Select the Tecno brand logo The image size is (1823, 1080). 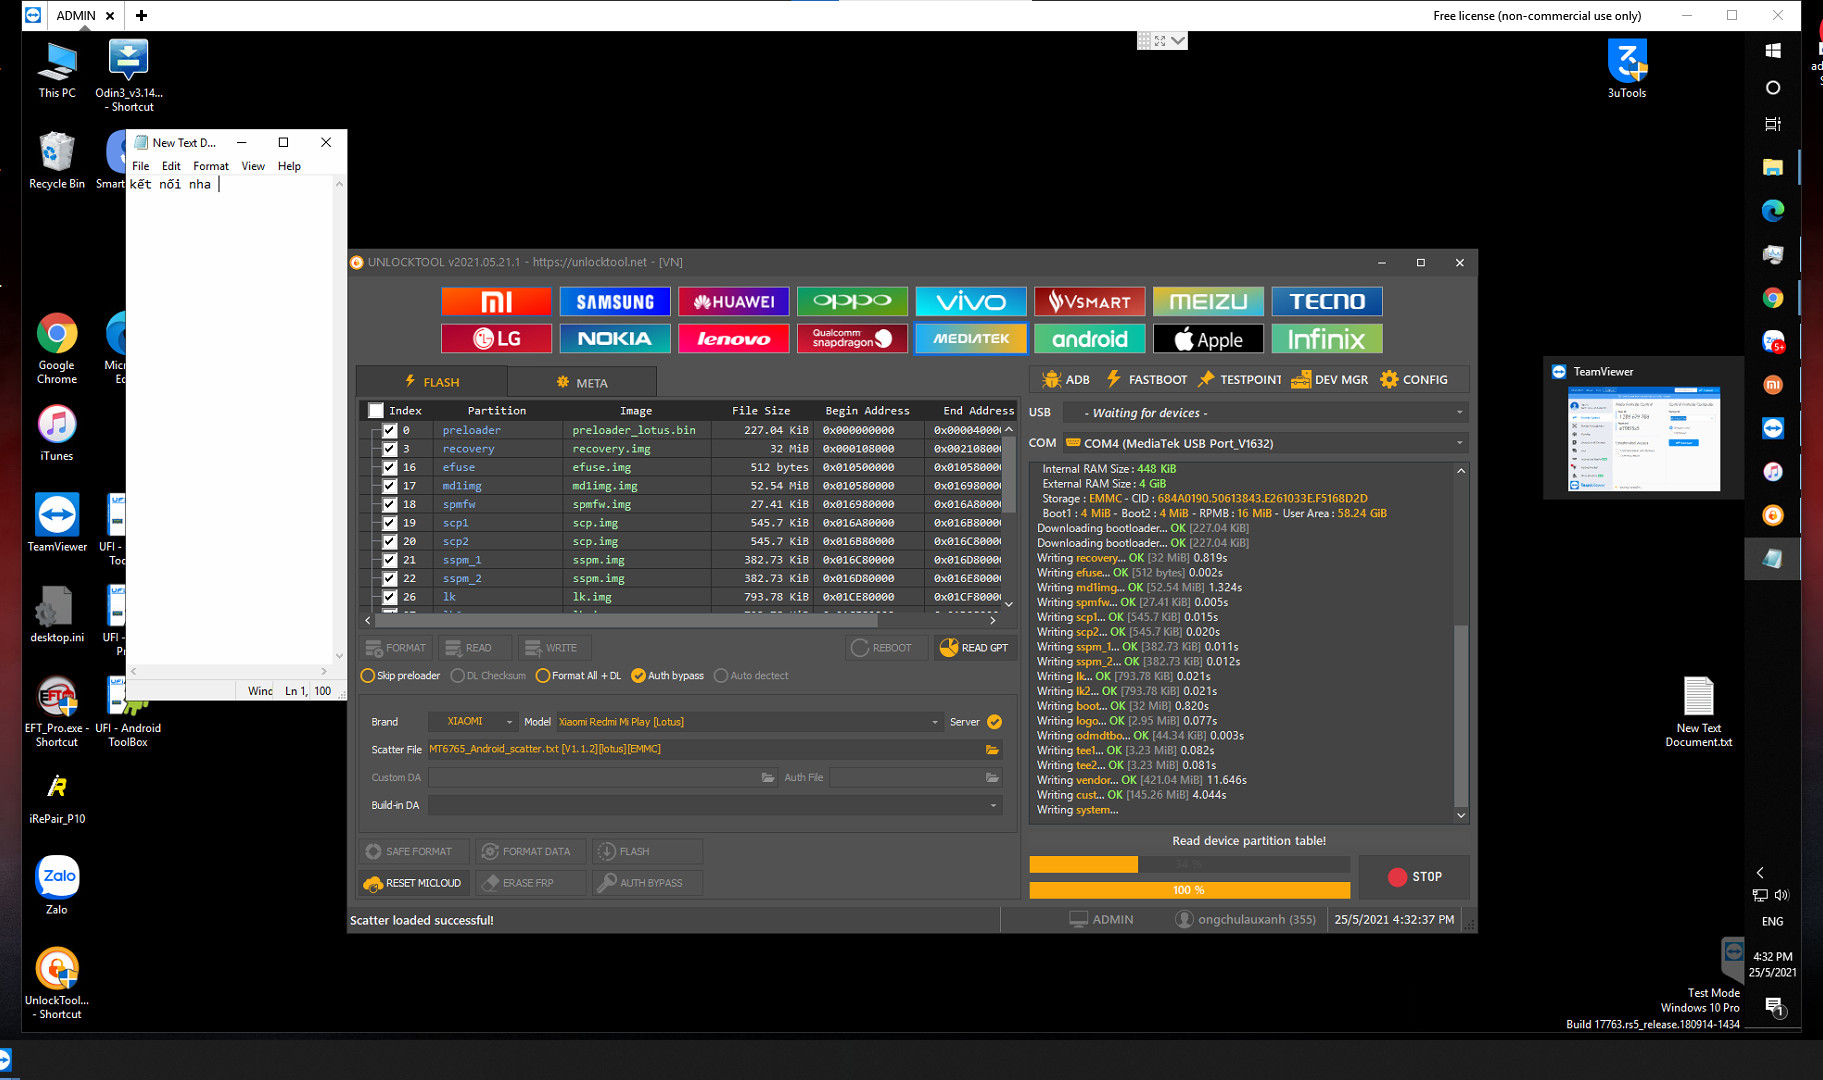point(1327,301)
